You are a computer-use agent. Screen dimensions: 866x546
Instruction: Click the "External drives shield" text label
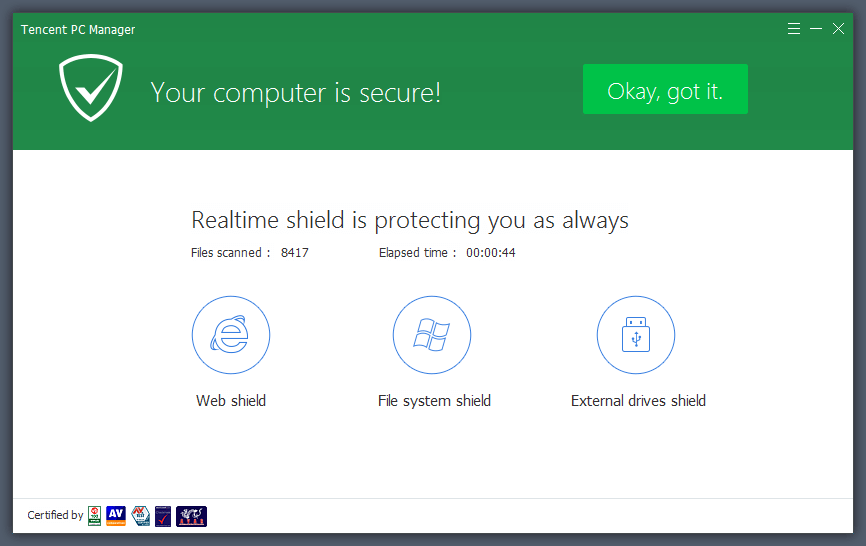click(638, 401)
